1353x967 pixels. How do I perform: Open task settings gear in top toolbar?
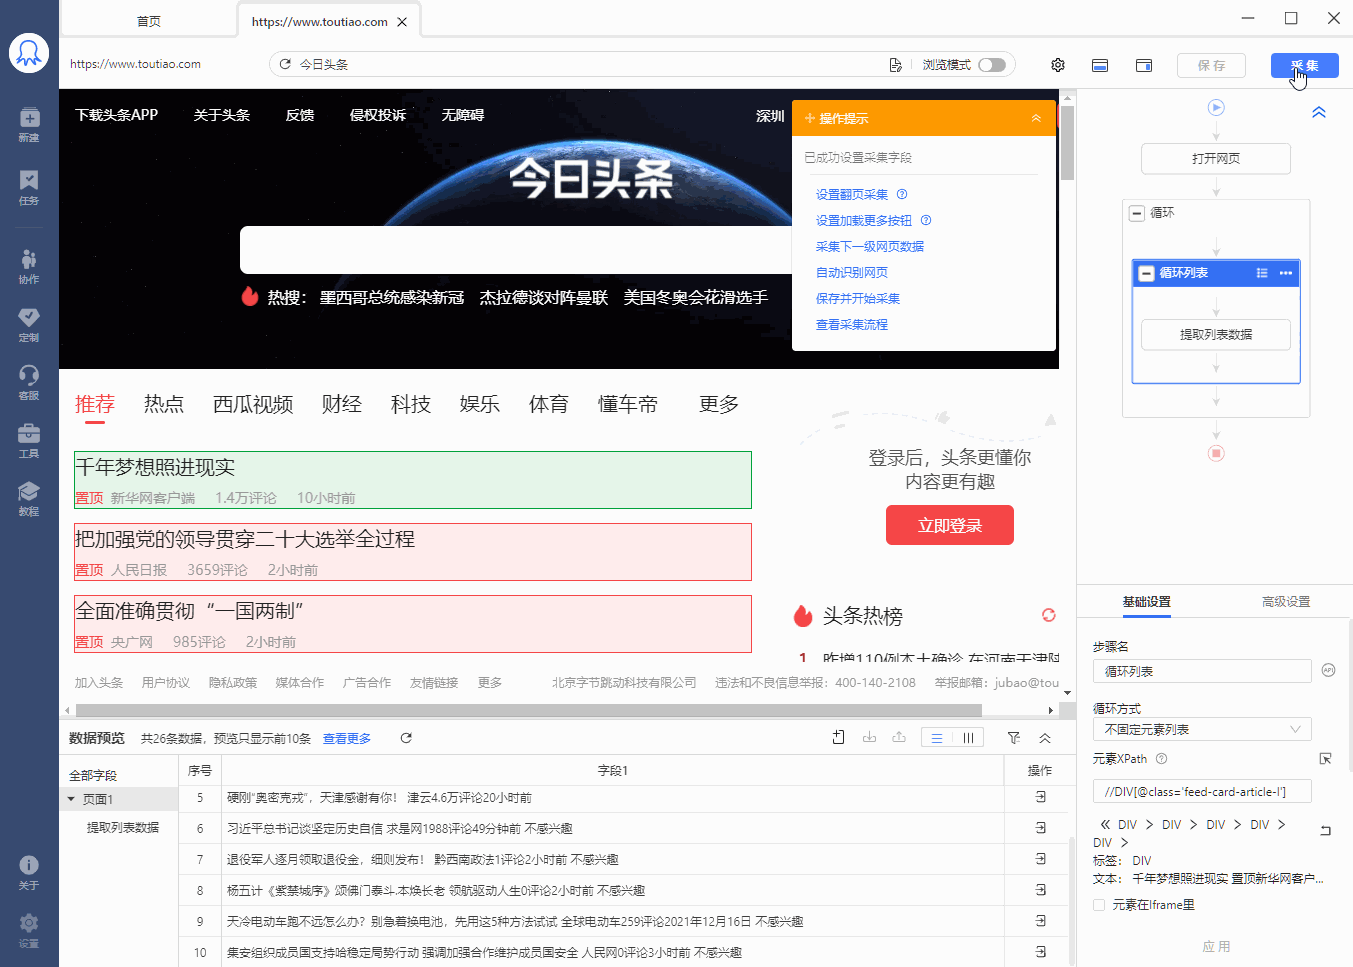click(1058, 65)
